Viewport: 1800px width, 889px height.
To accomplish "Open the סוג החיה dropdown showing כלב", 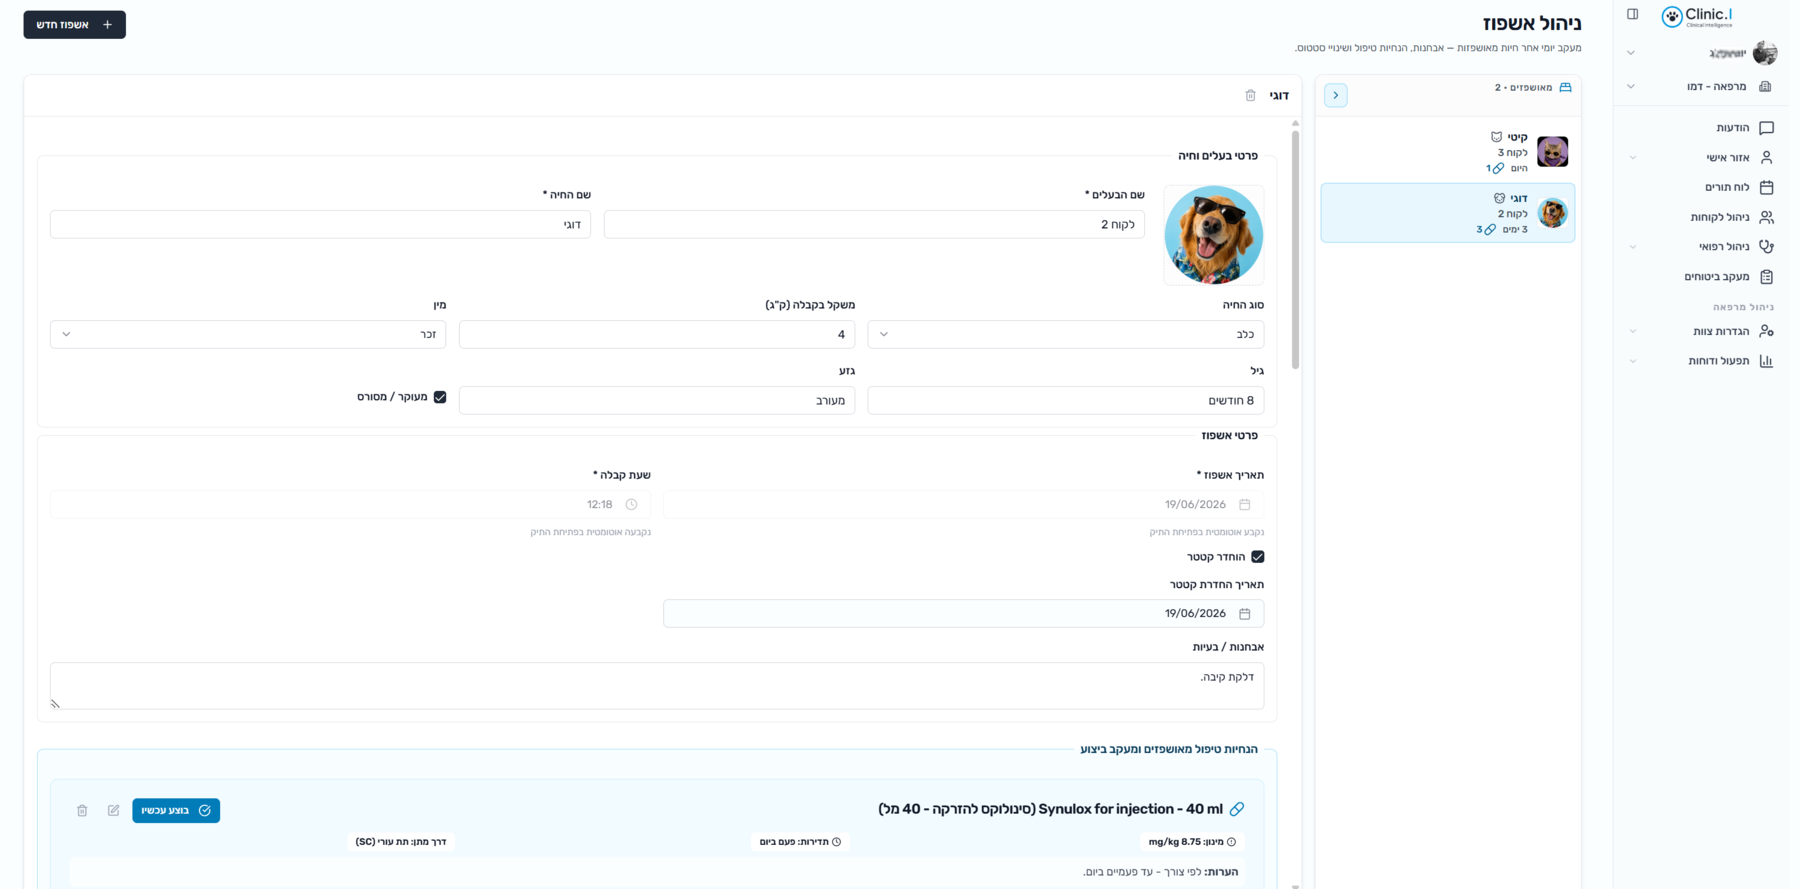I will tap(1066, 335).
